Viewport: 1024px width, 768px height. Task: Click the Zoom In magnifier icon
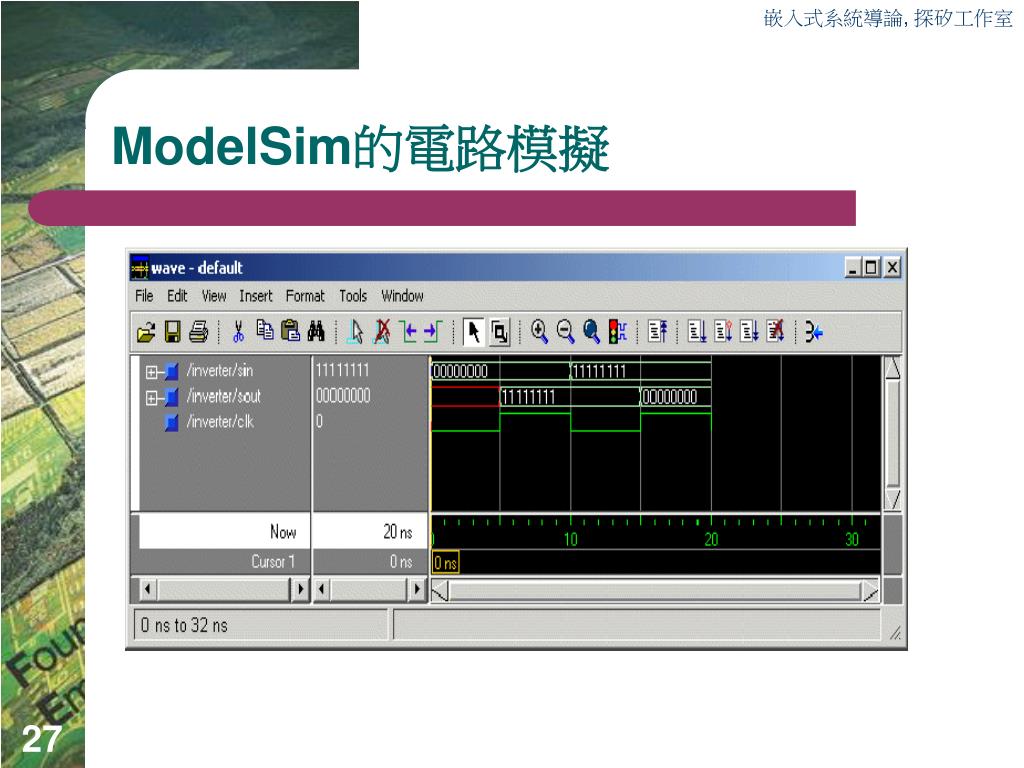click(x=539, y=332)
